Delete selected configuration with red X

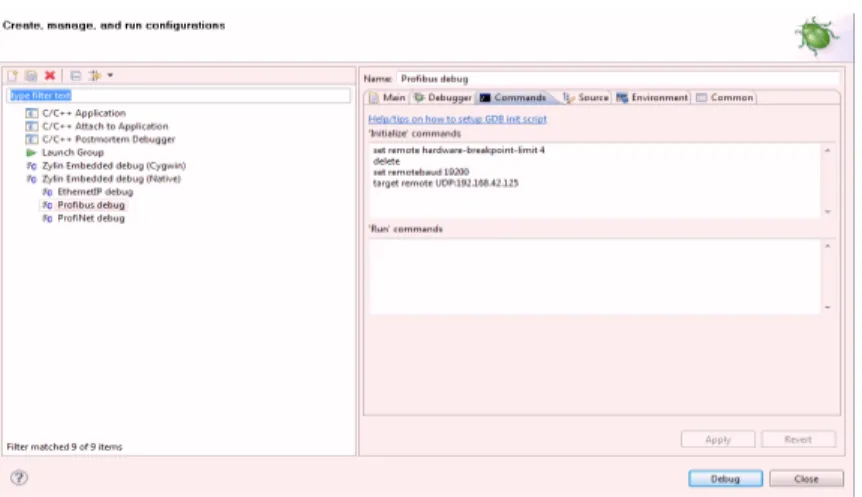[50, 75]
